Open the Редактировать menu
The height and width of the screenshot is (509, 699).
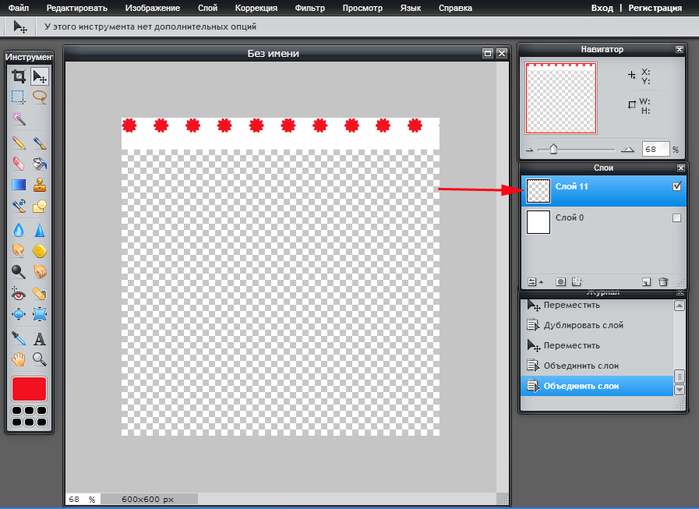(x=77, y=8)
